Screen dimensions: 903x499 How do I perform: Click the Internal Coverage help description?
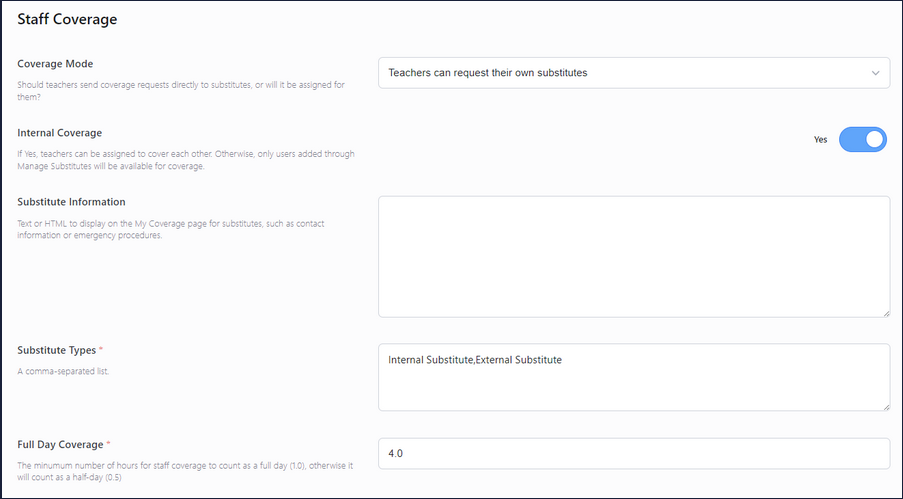point(185,160)
